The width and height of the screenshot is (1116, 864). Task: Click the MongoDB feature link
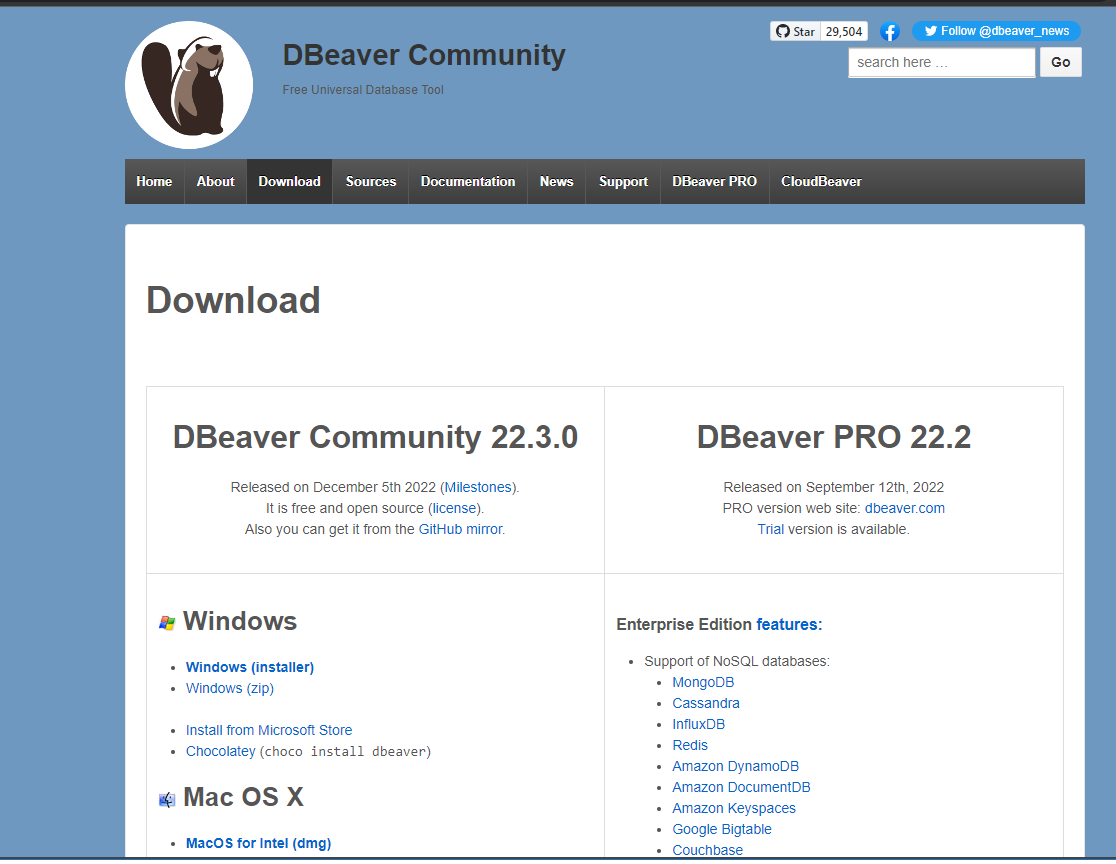[x=703, y=682]
